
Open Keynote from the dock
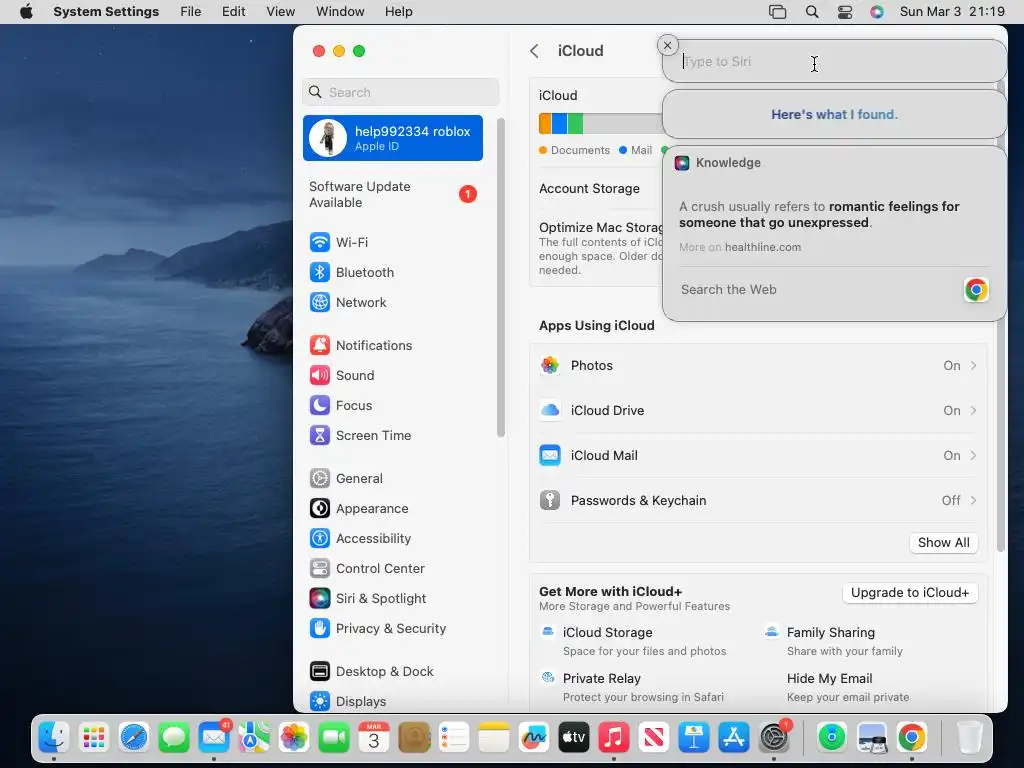click(x=694, y=738)
